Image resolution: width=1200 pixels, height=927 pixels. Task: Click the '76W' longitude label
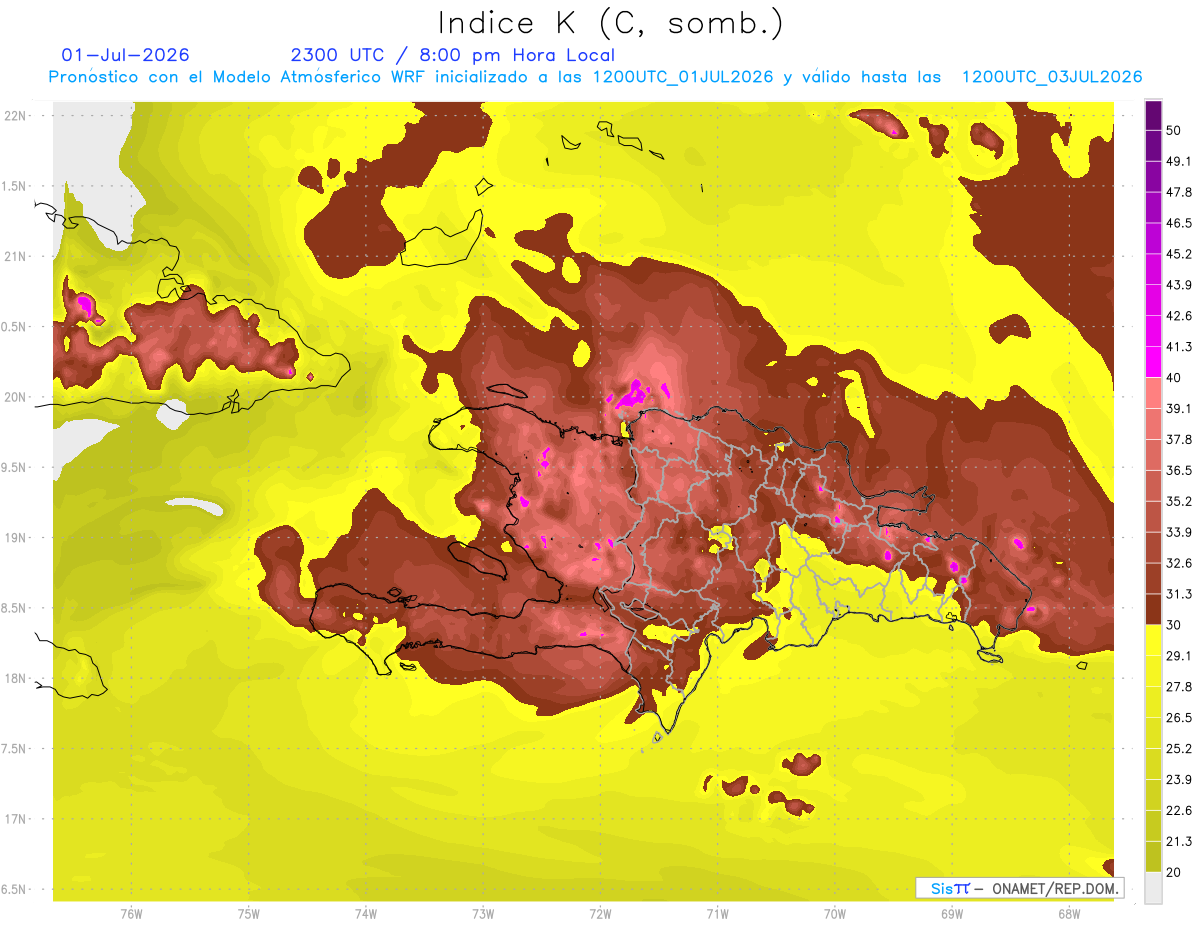131,914
